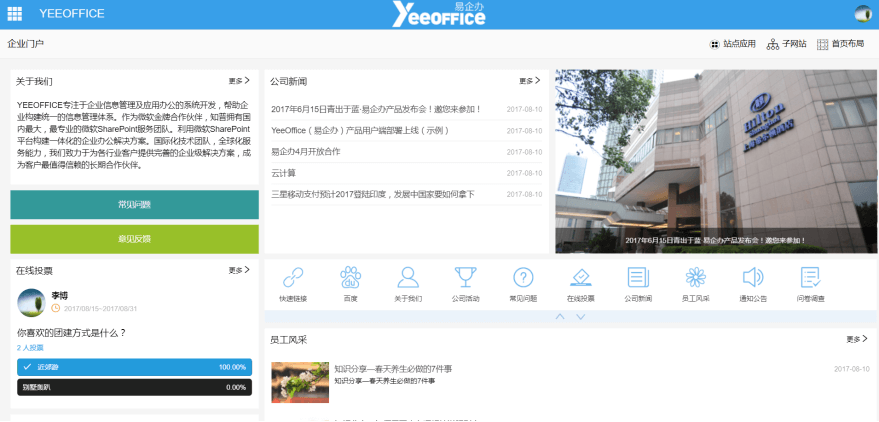
Task: Click the 企业门户 breadcrumb title
Action: (26, 44)
